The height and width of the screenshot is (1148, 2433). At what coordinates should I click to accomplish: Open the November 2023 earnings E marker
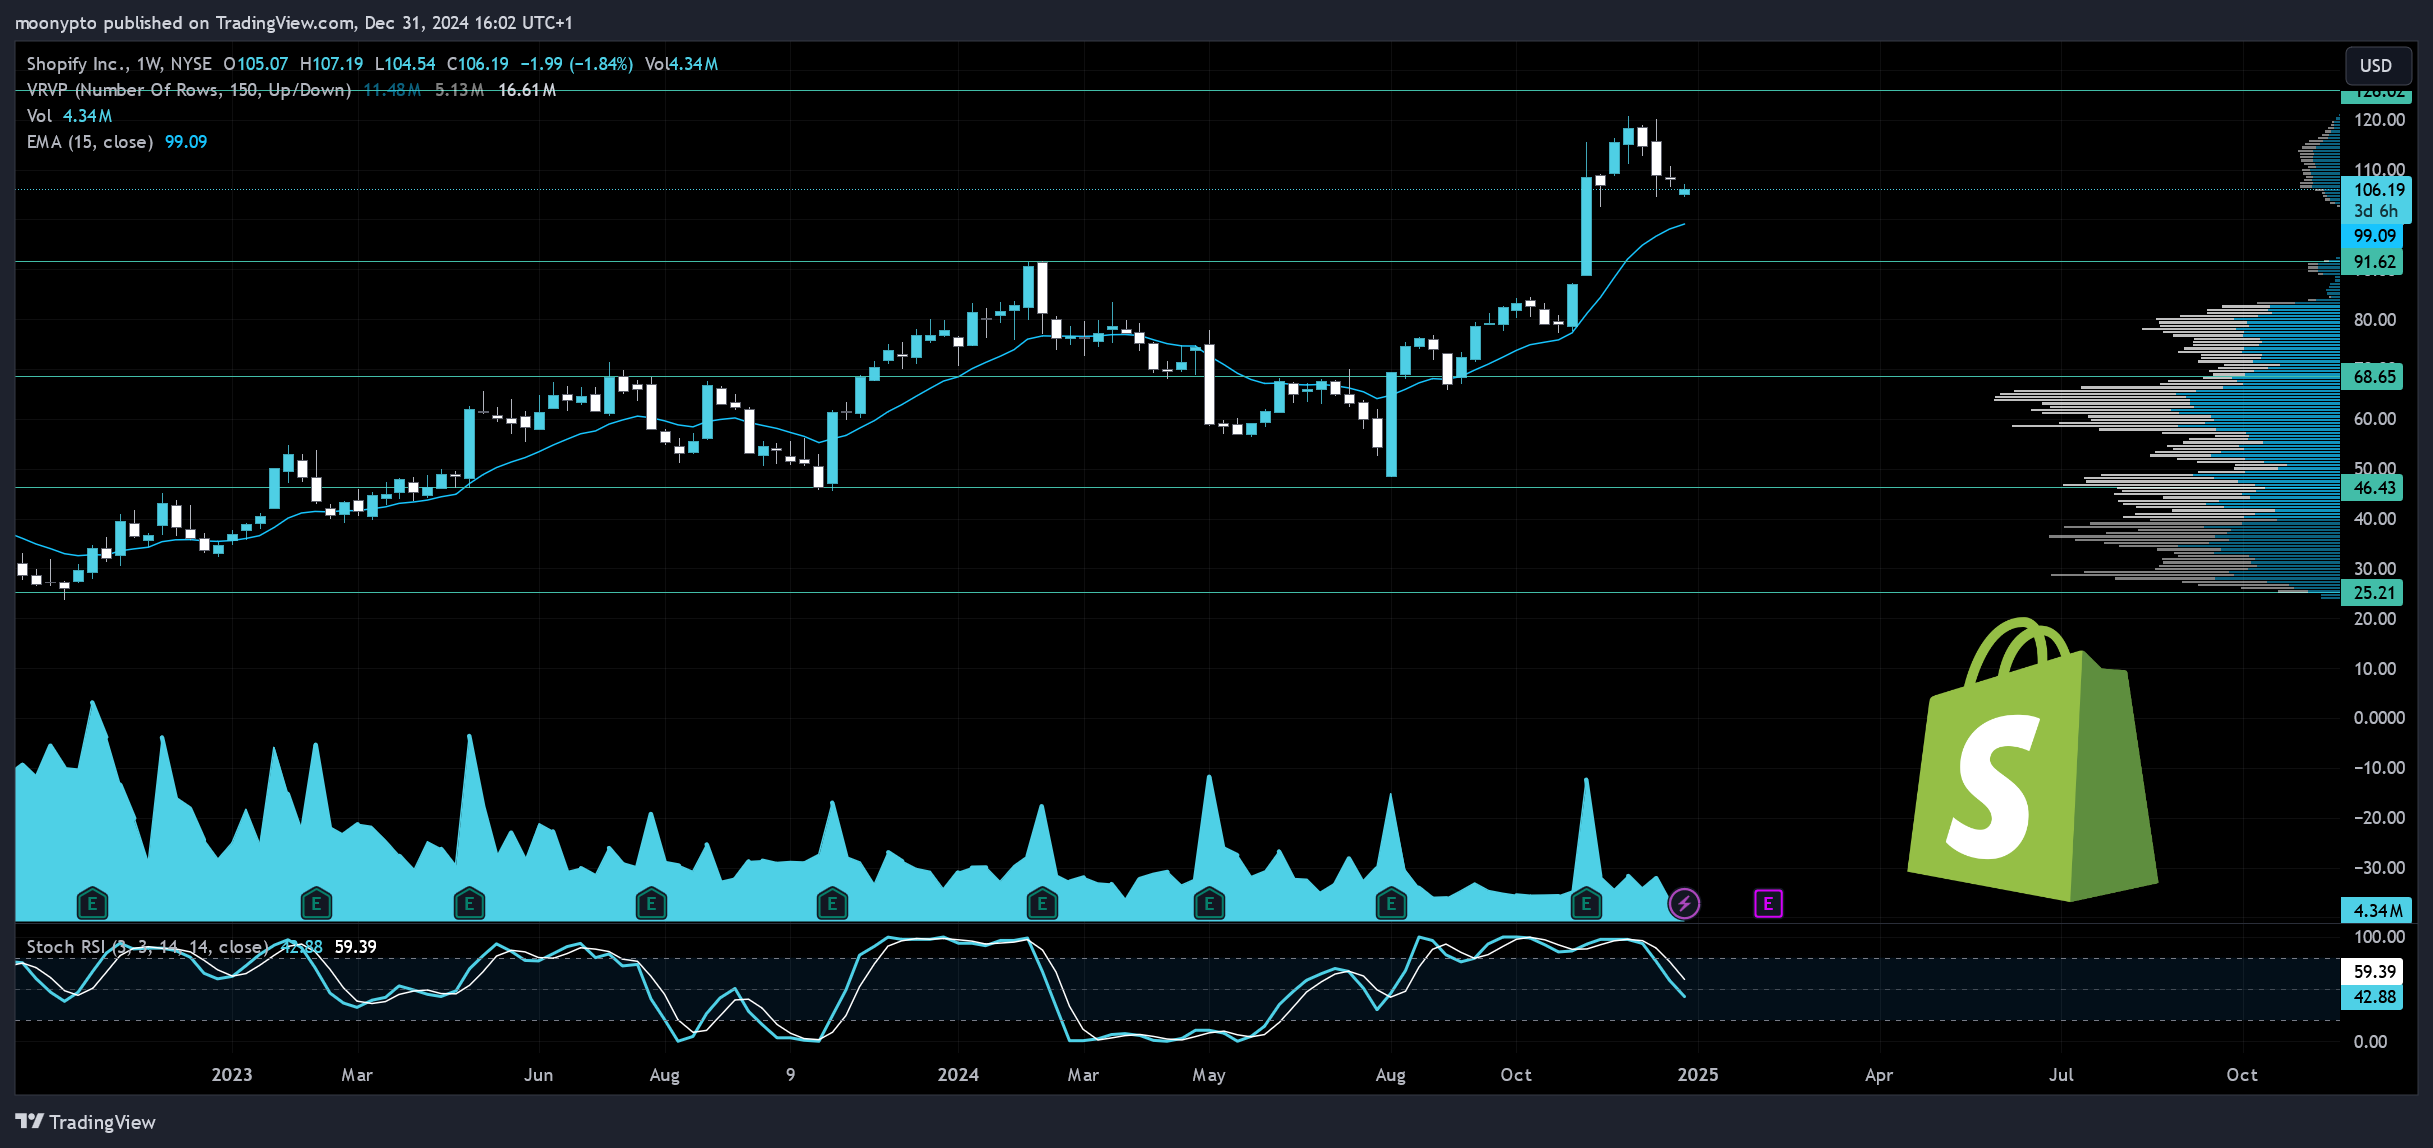click(832, 904)
